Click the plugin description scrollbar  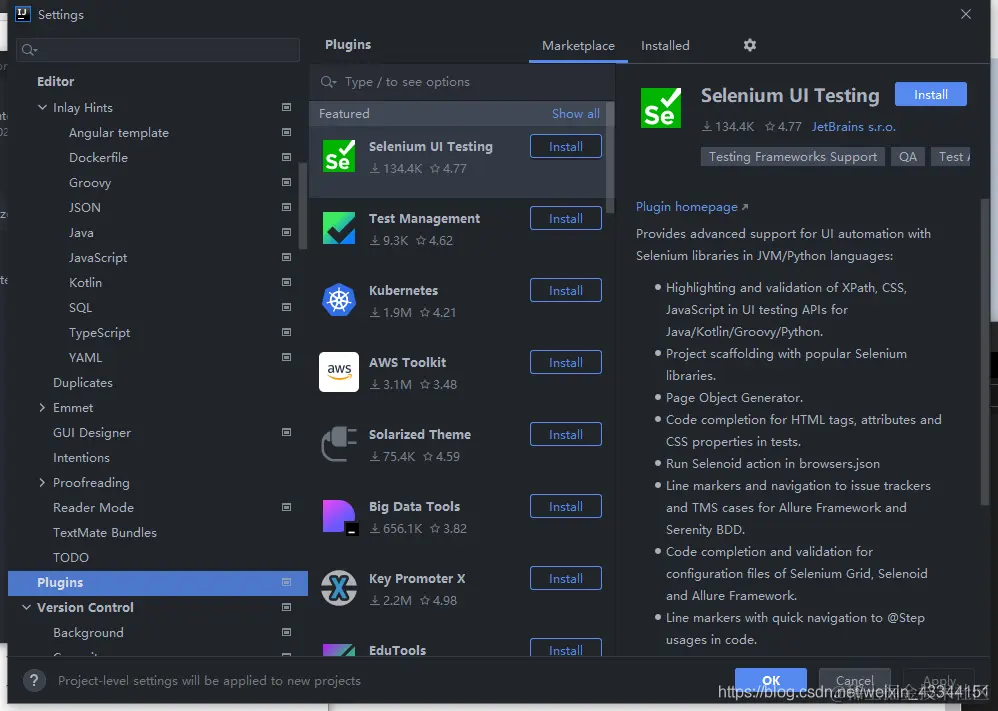point(985,352)
